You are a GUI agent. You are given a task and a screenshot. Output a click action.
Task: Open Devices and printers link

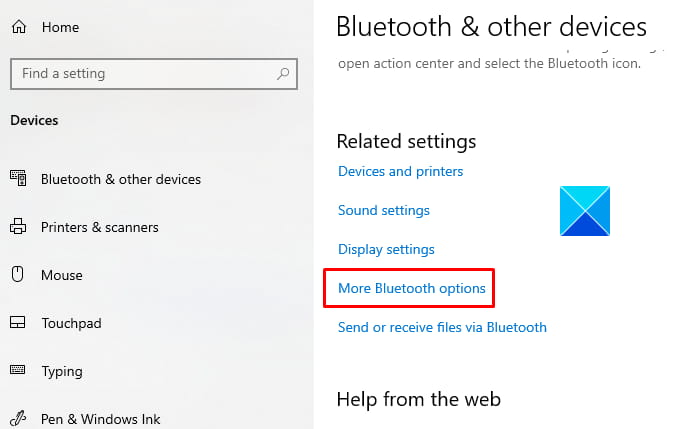400,171
